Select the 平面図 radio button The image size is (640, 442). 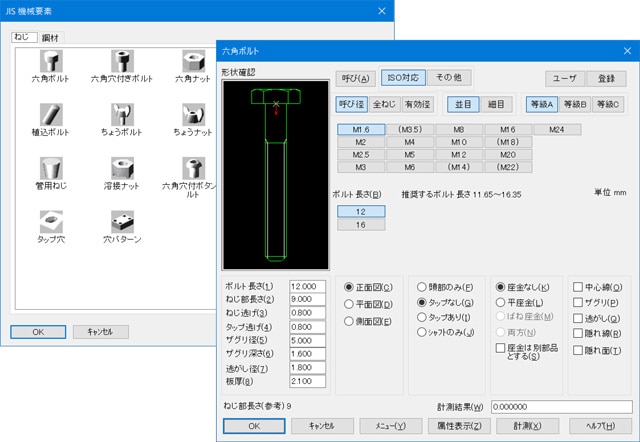[348, 303]
